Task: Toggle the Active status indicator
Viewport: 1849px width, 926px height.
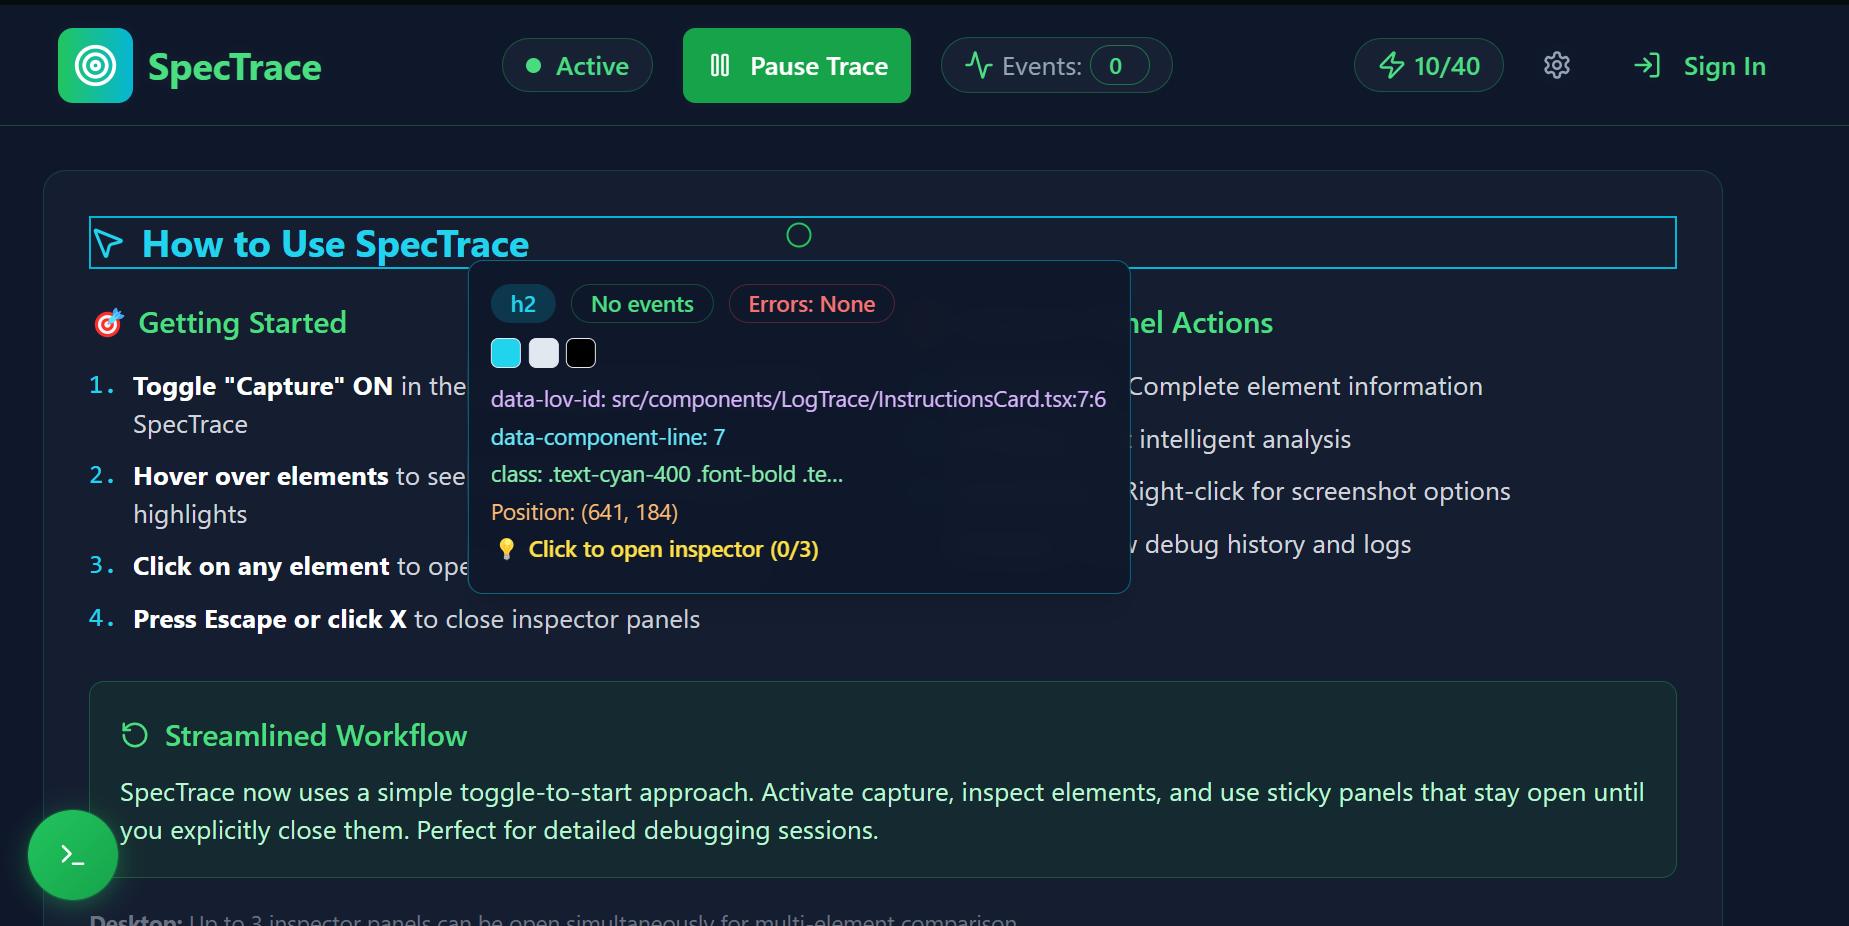Action: coord(577,66)
